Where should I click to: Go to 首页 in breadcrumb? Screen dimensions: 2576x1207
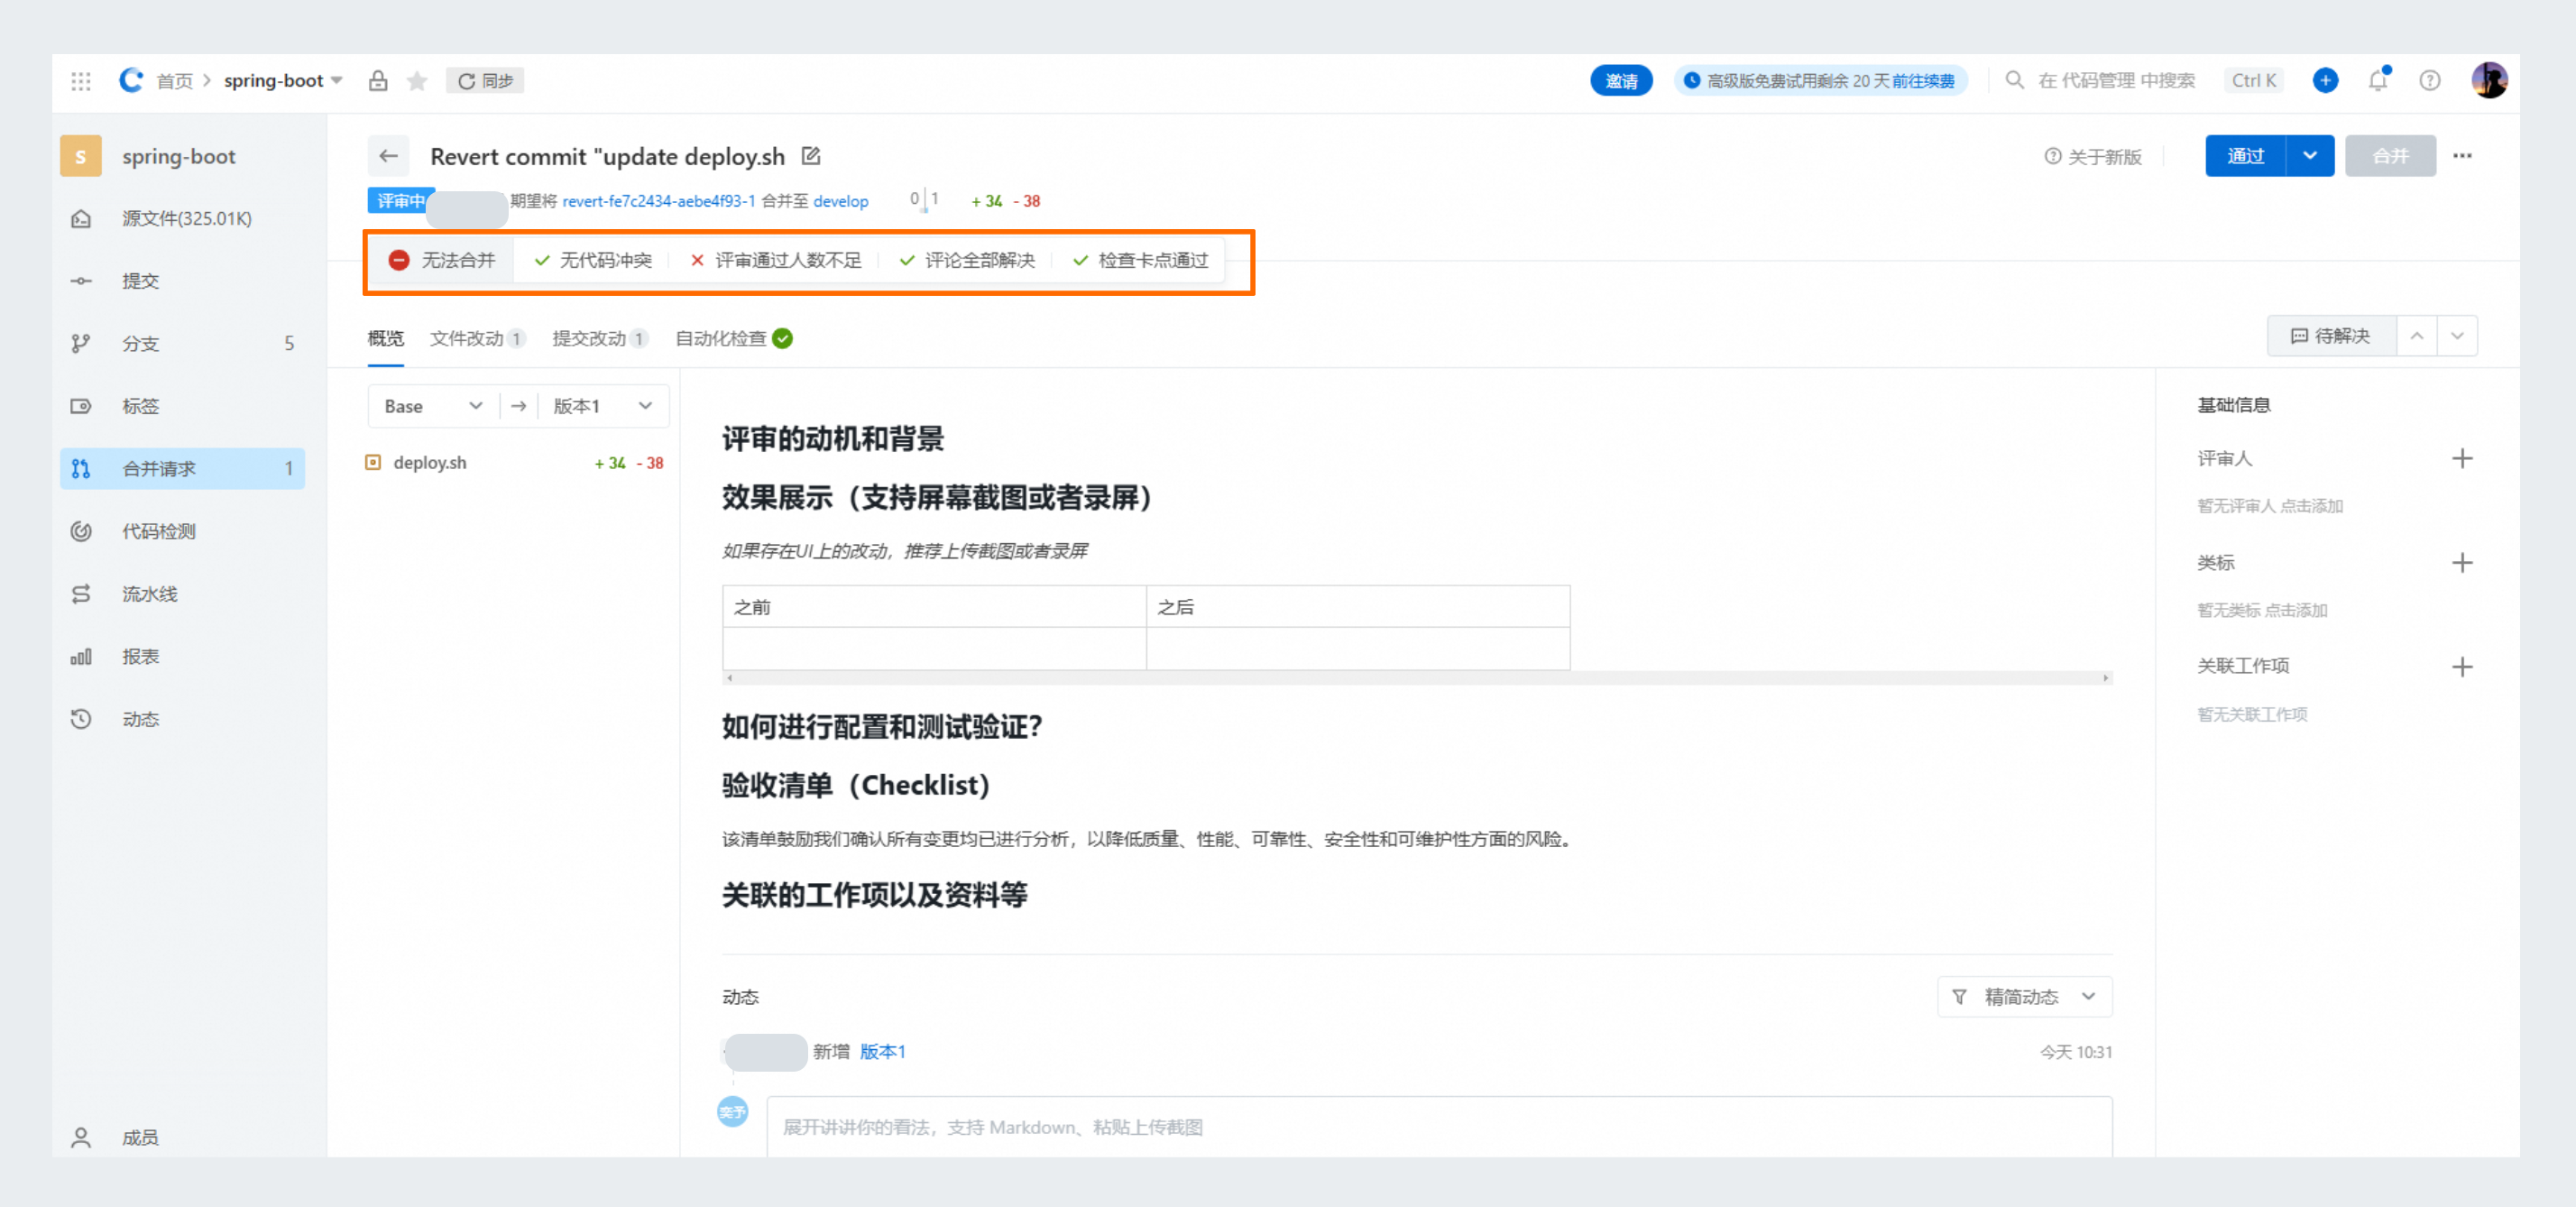click(174, 81)
